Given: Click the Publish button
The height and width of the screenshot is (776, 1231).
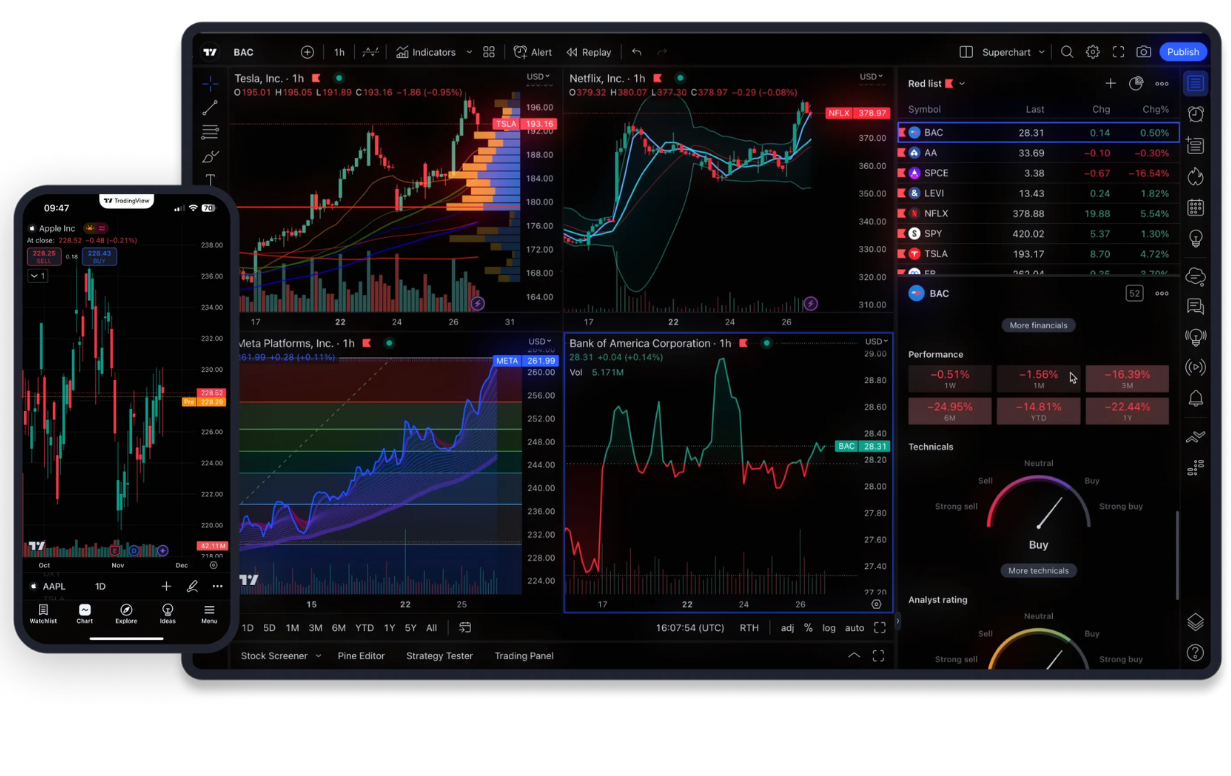Looking at the screenshot, I should (x=1183, y=52).
